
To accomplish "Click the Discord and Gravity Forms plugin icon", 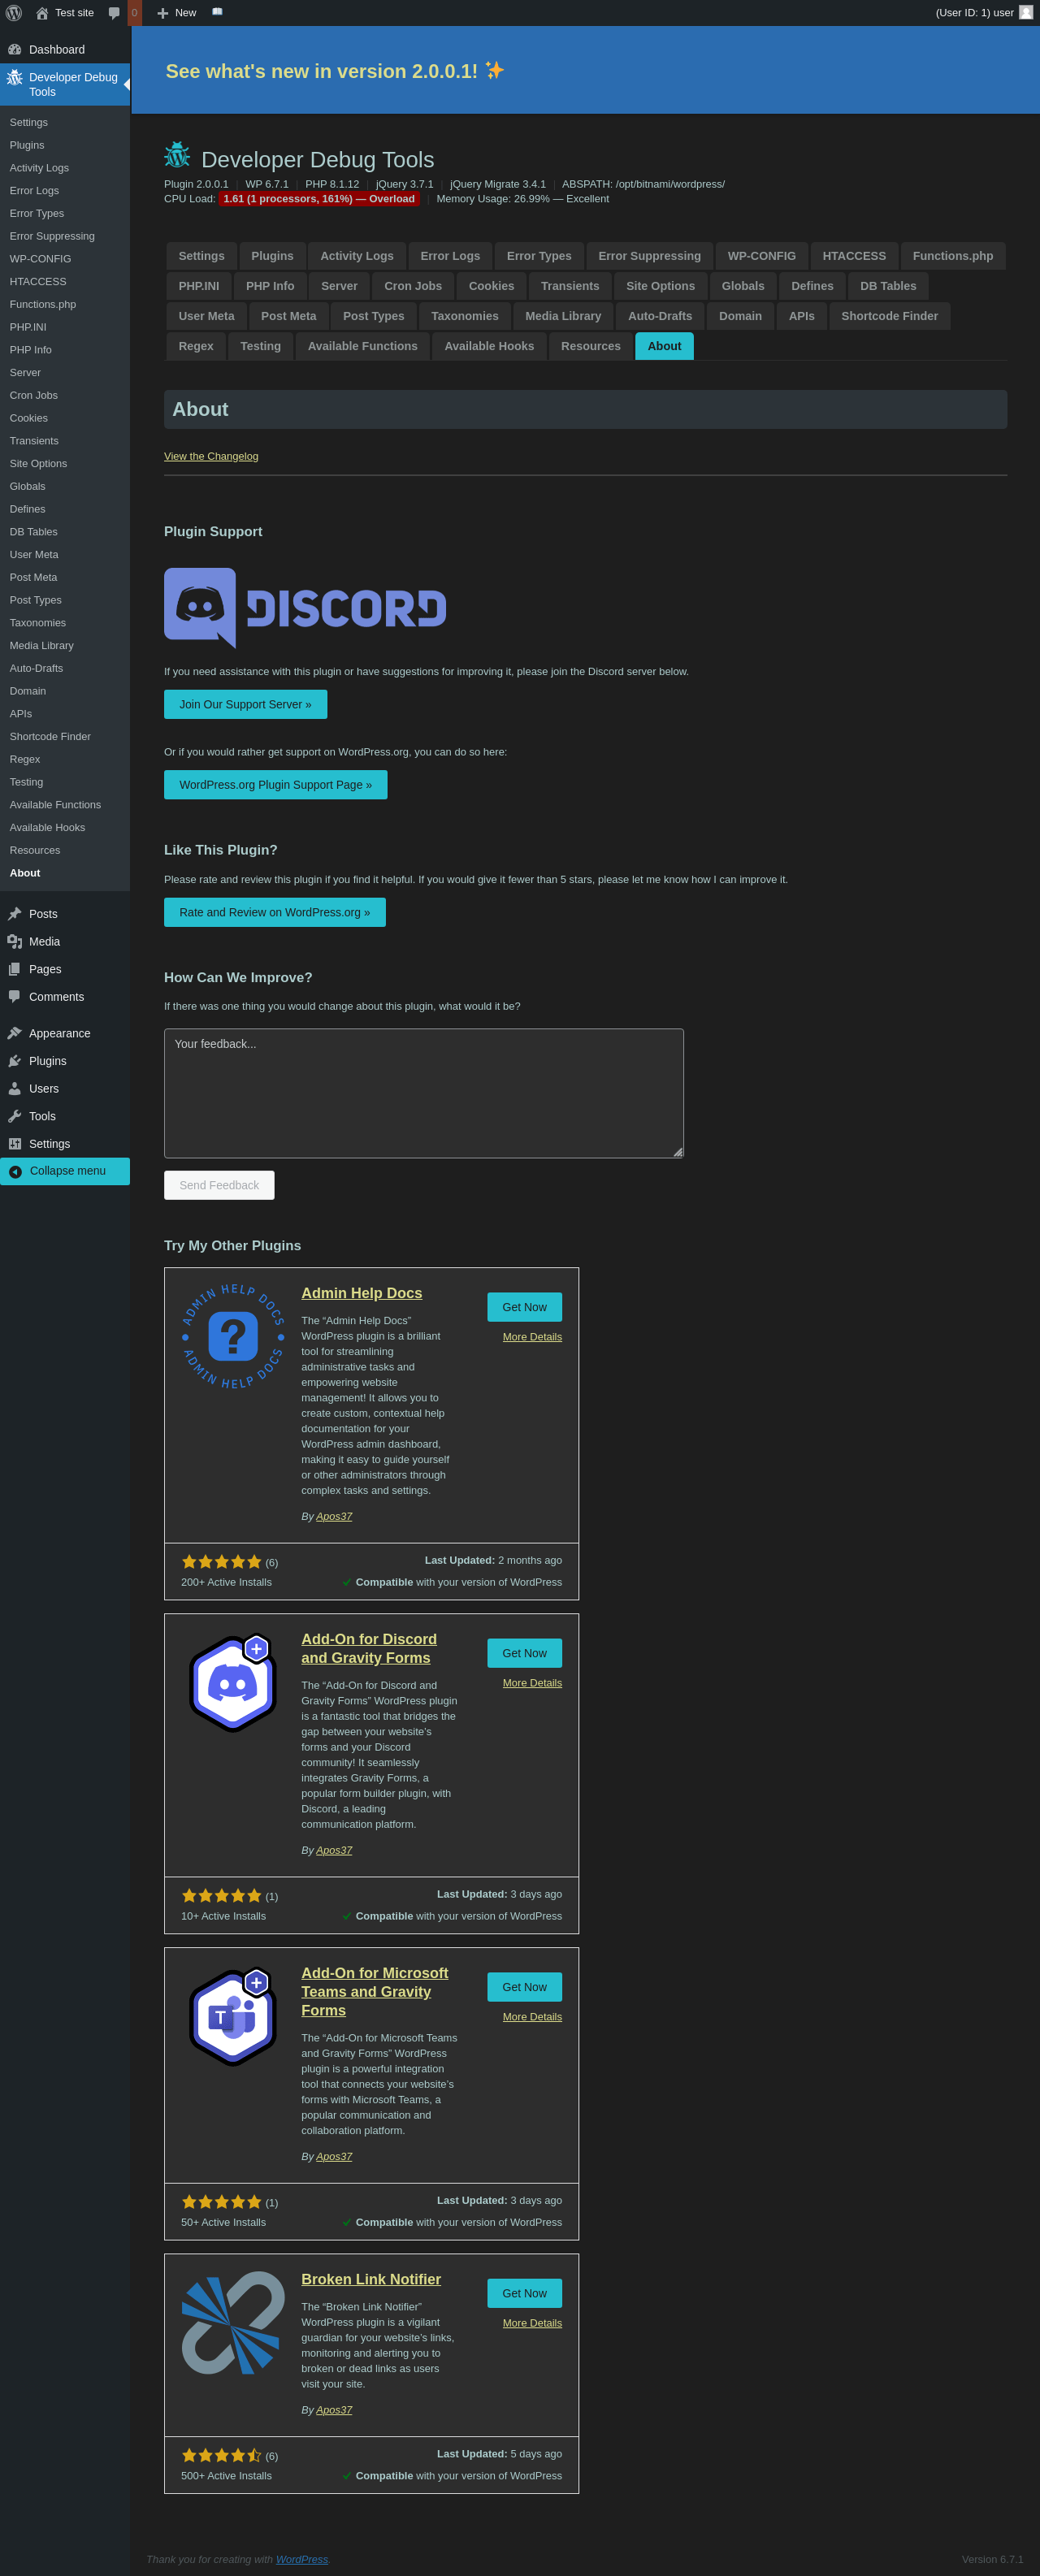I will 233,1683.
